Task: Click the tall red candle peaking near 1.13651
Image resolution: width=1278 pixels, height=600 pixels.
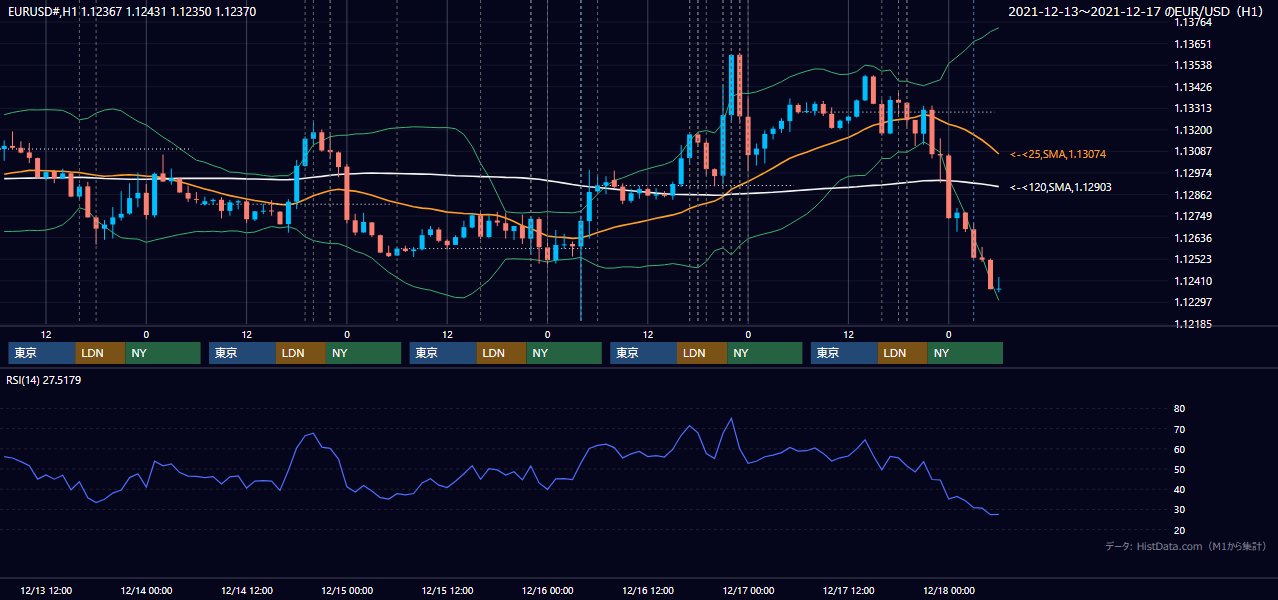Action: point(738,86)
